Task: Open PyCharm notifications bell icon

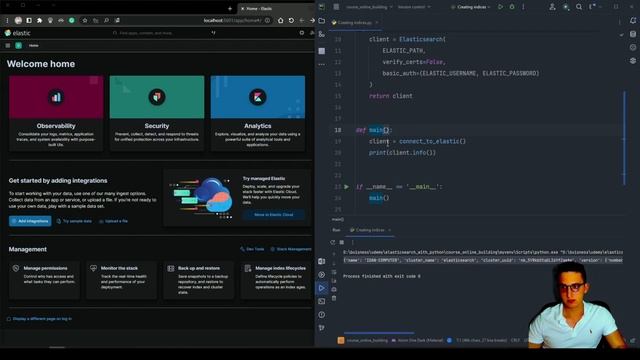Action: pos(633,21)
